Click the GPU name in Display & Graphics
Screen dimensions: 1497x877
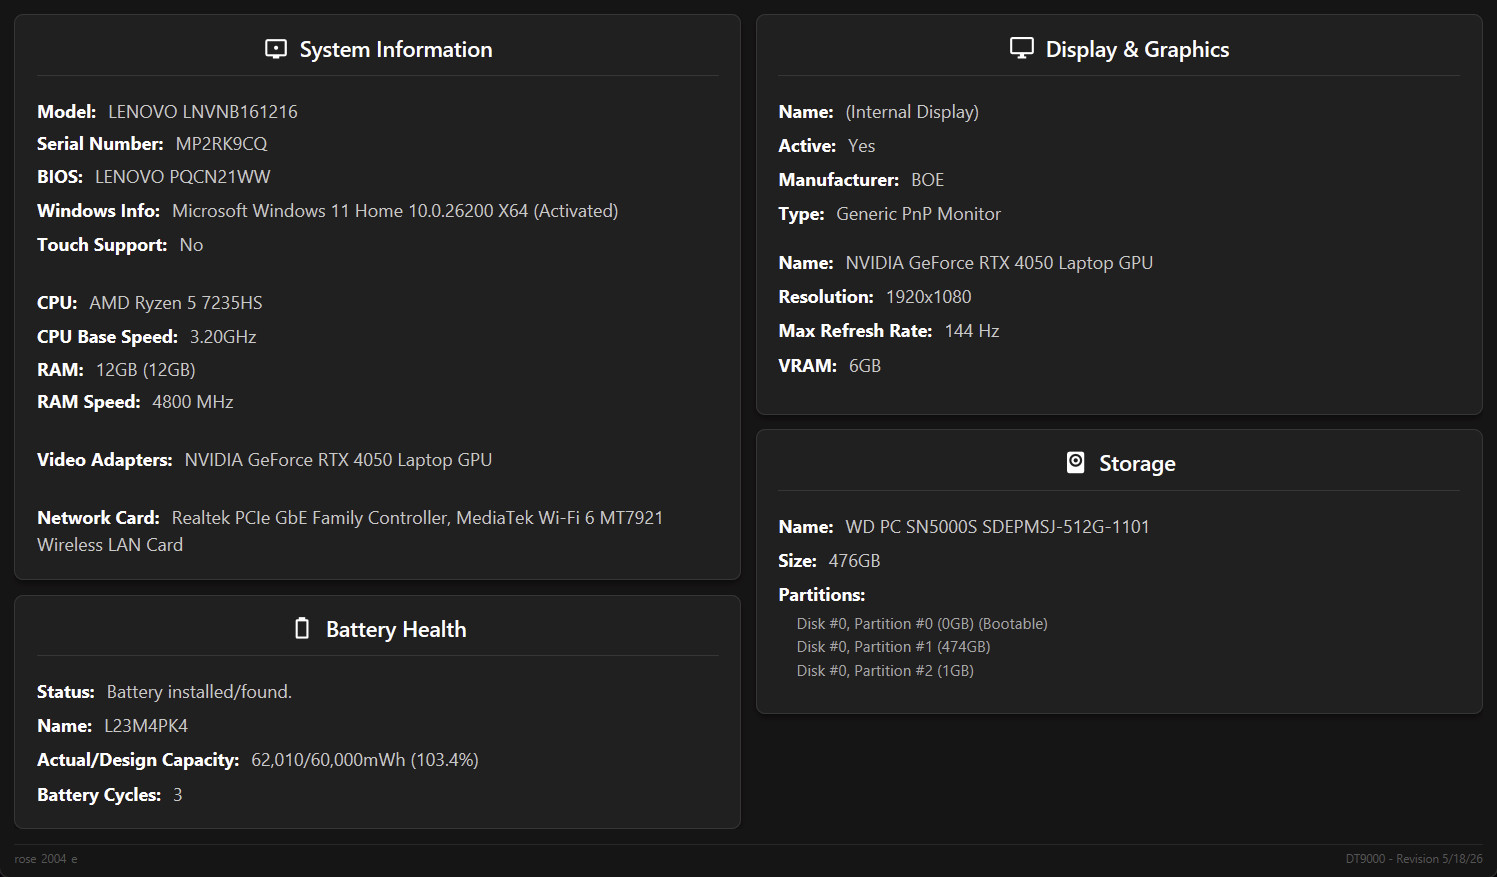[x=1000, y=263]
